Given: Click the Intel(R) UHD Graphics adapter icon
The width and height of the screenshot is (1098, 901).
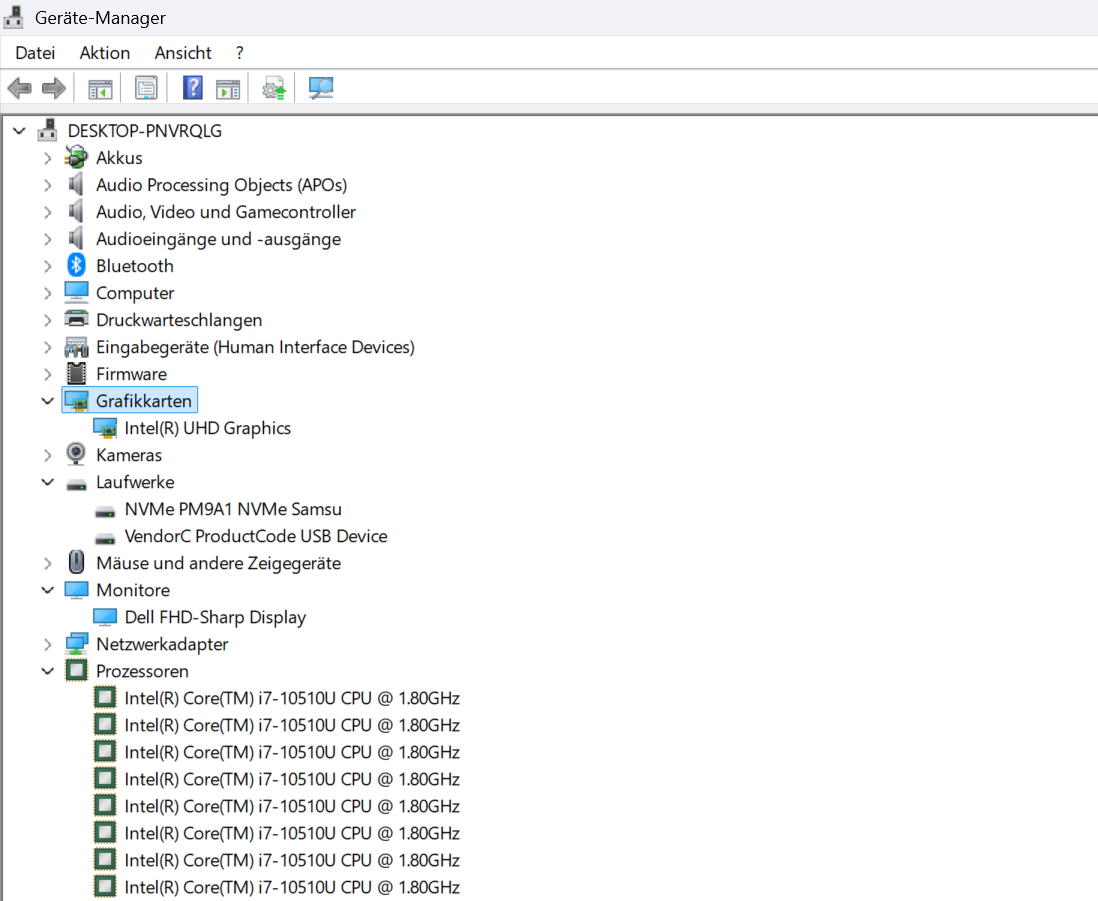Looking at the screenshot, I should click(x=105, y=428).
